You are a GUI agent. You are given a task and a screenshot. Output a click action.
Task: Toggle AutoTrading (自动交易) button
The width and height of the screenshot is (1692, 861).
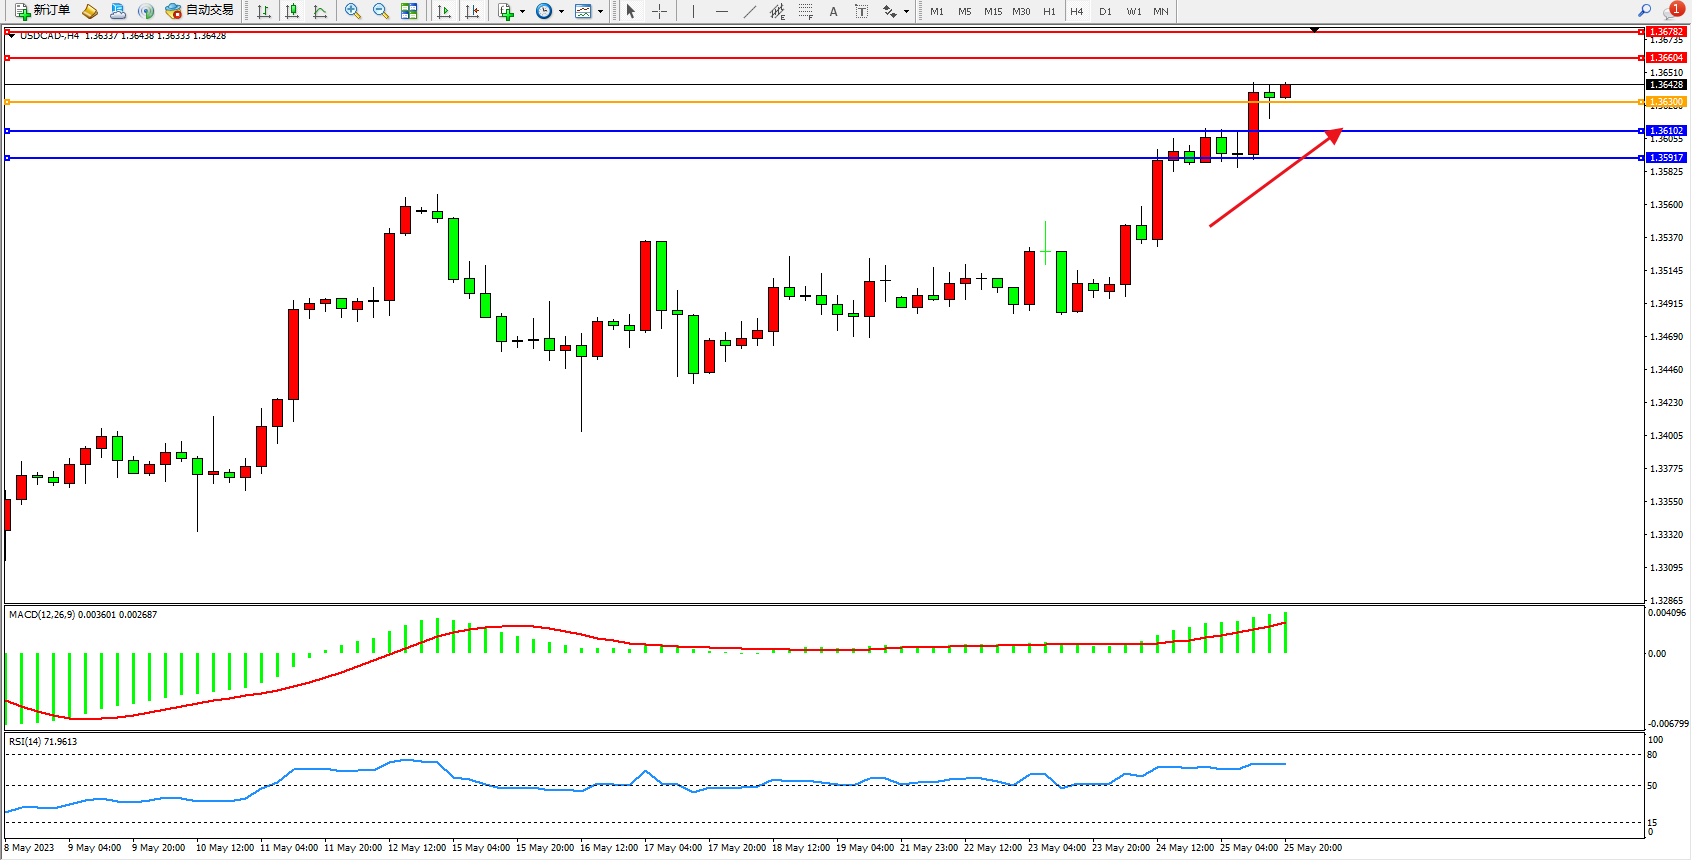[x=200, y=11]
